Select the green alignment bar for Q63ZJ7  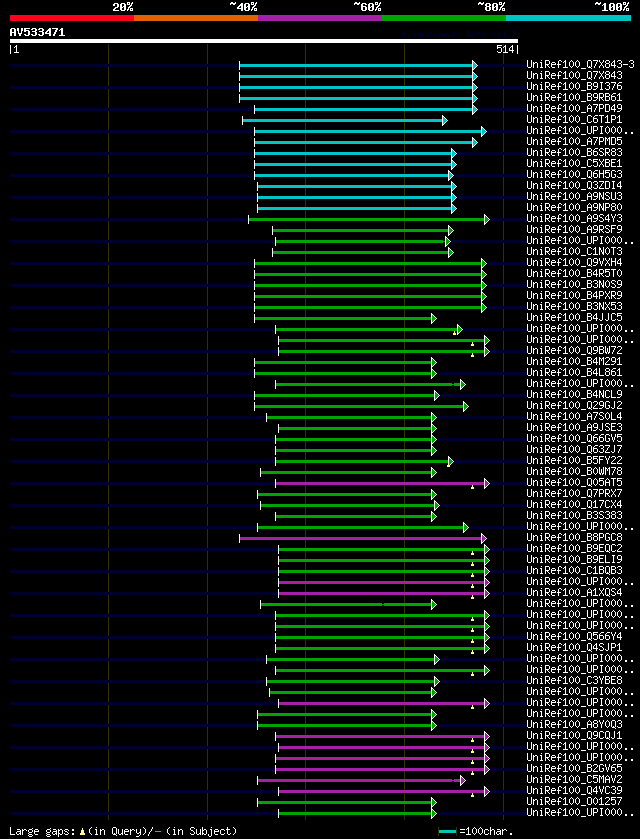point(356,449)
